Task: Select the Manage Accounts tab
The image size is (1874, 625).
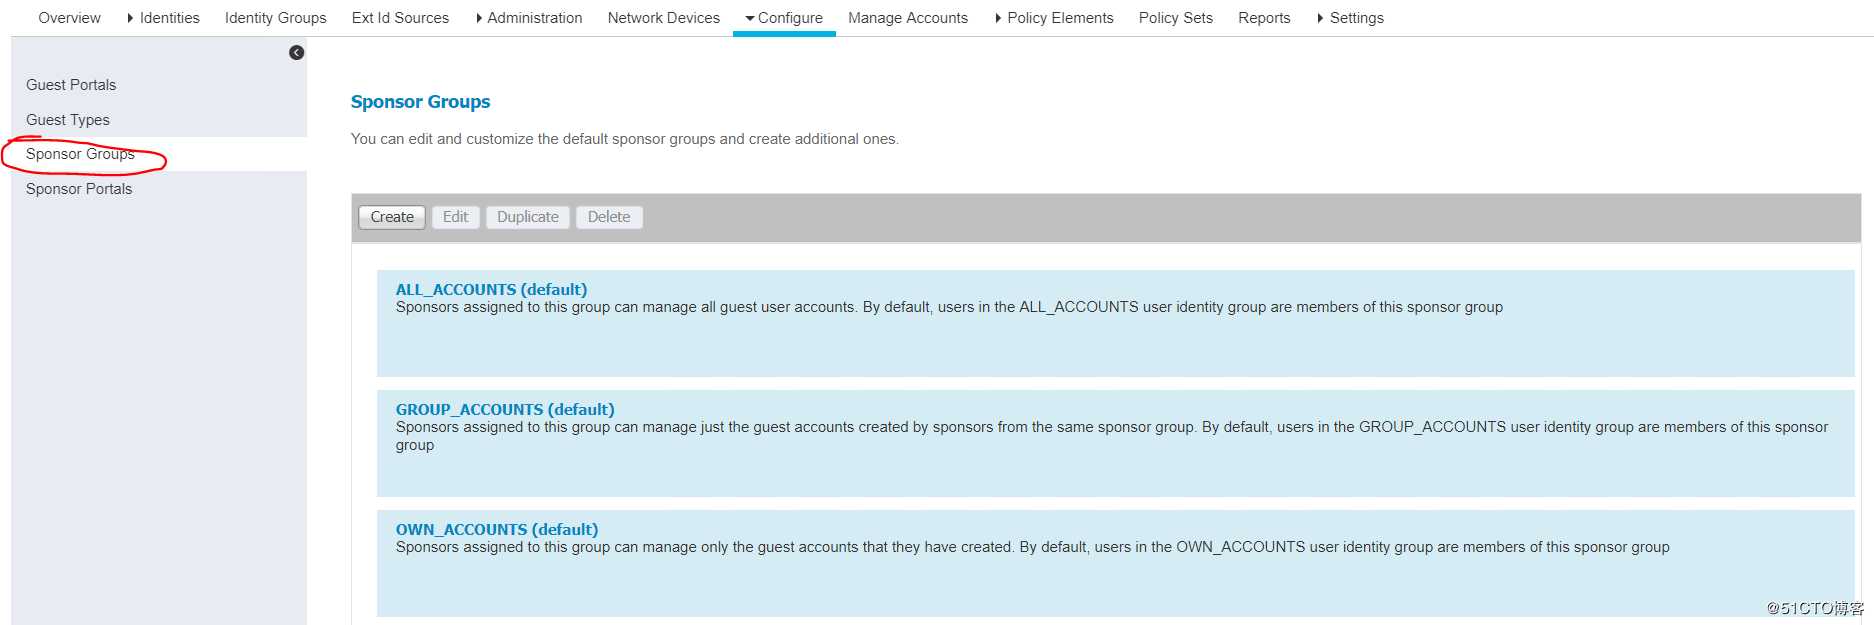Action: [x=907, y=18]
